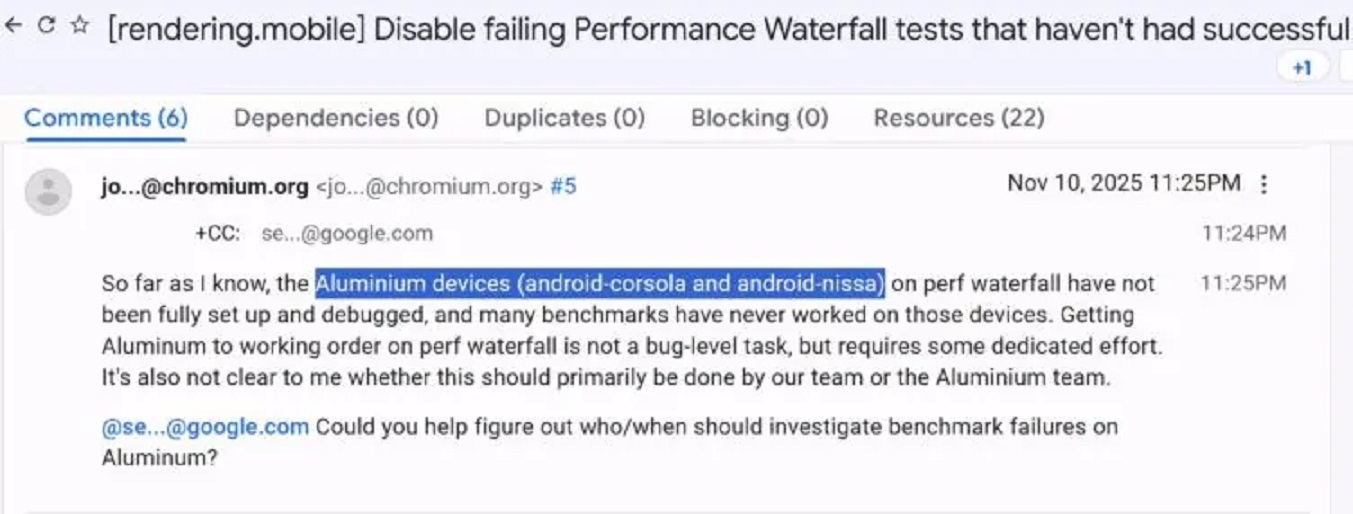The image size is (1353, 514).
Task: Click the +CC se...@google.com address
Action: click(347, 234)
